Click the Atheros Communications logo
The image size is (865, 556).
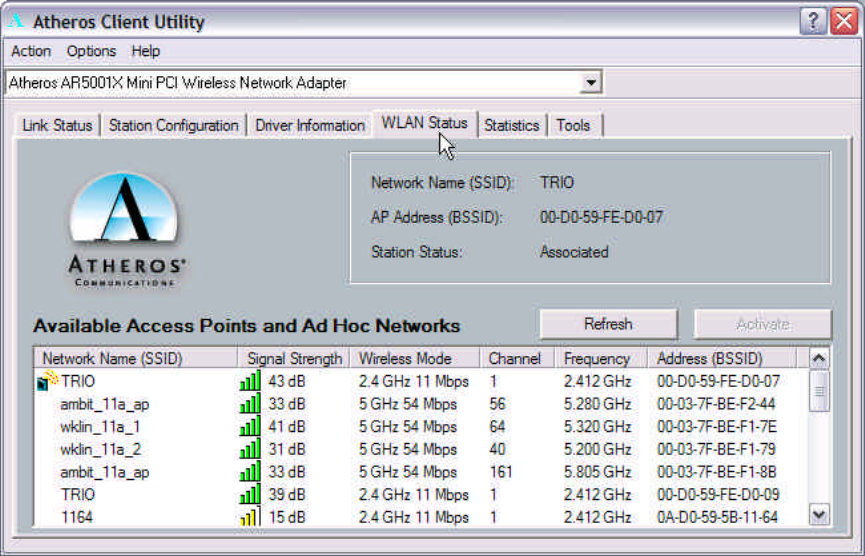126,229
